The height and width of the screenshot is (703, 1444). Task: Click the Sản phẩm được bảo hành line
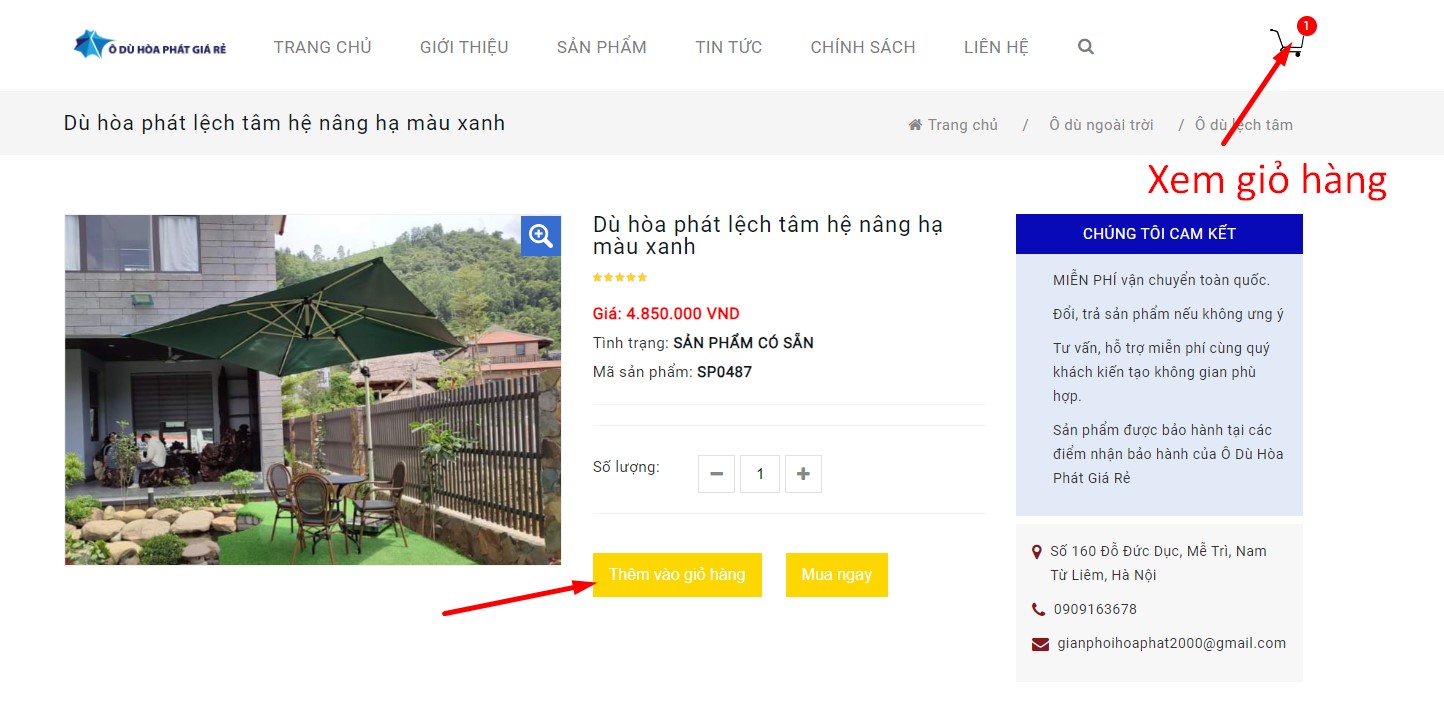point(1168,454)
